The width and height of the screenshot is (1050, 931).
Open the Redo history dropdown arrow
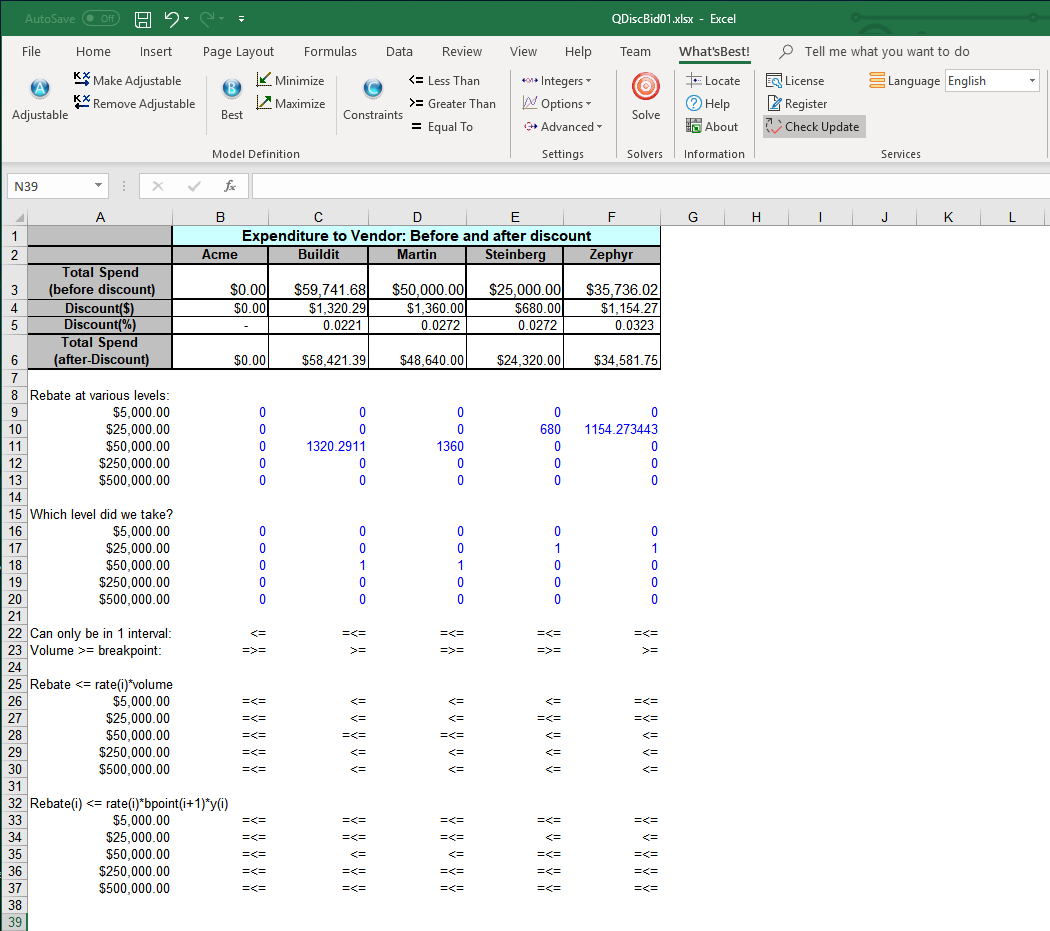222,19
